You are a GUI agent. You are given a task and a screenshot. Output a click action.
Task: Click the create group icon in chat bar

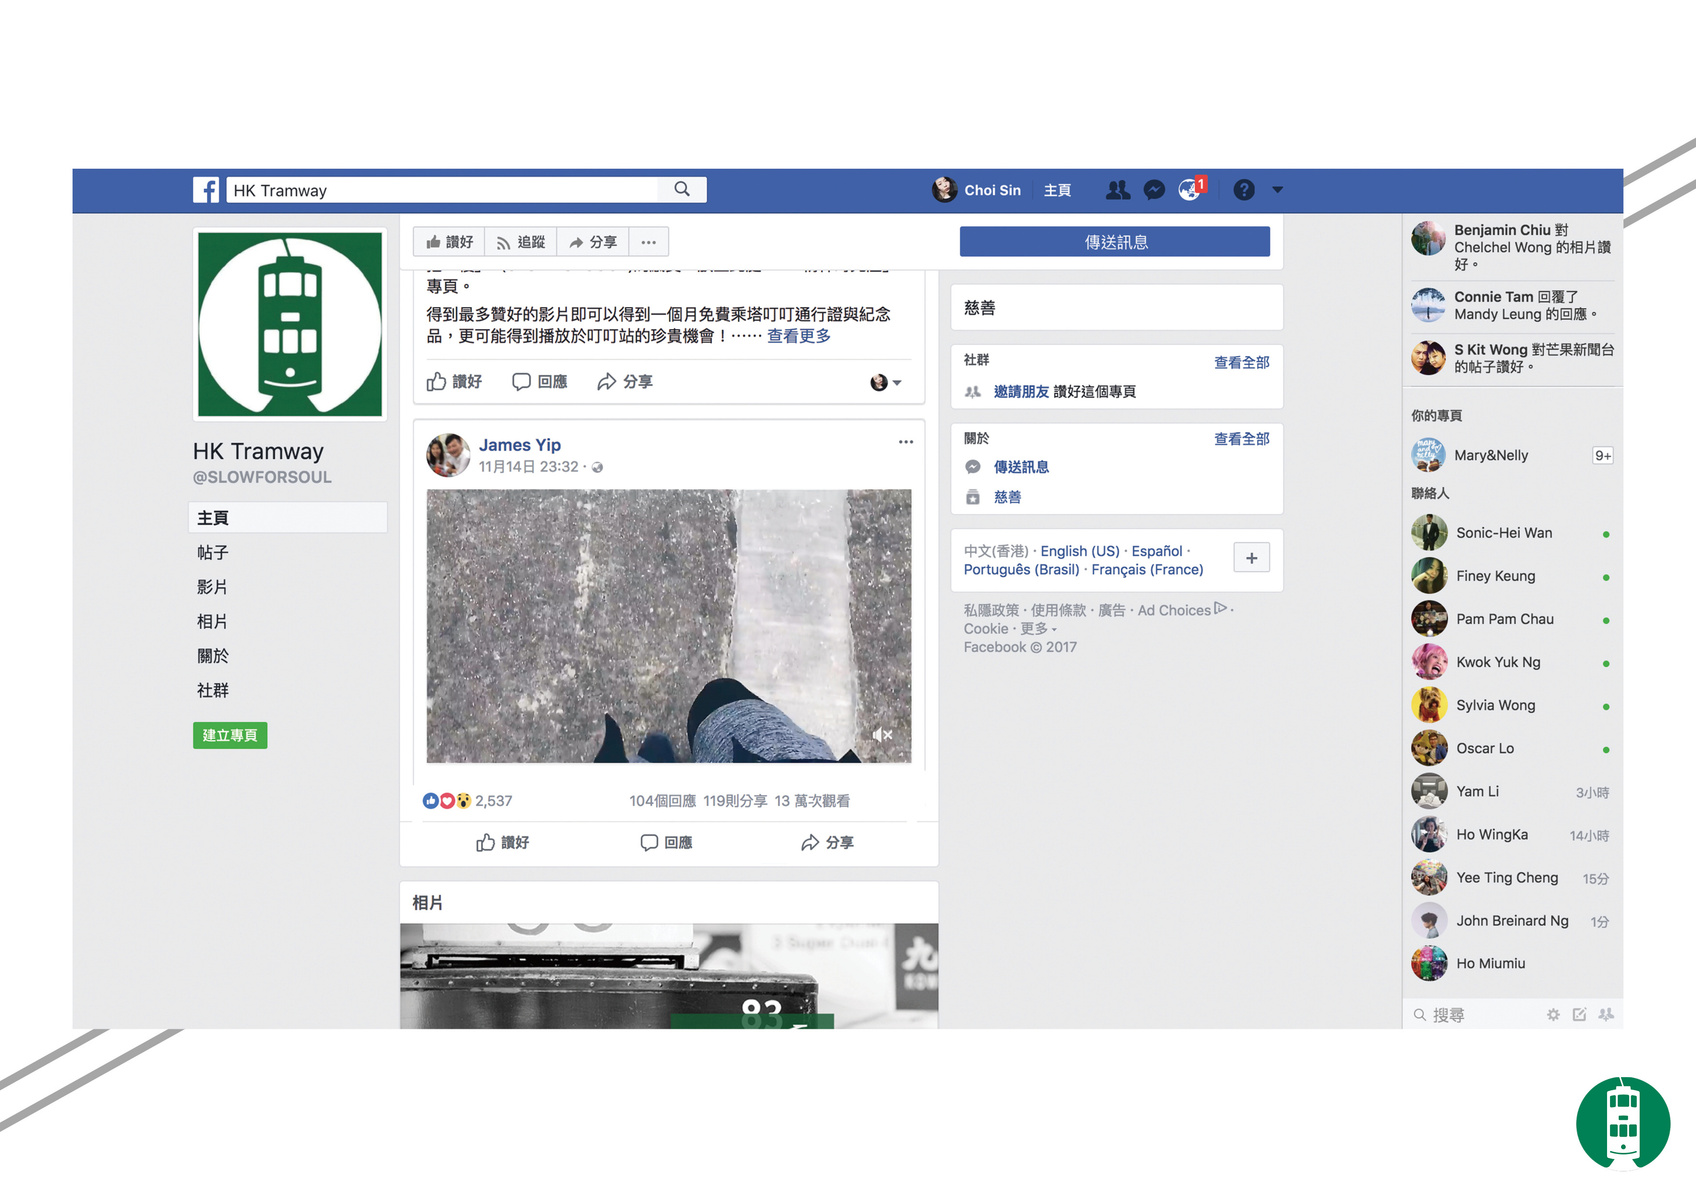click(x=1606, y=1015)
